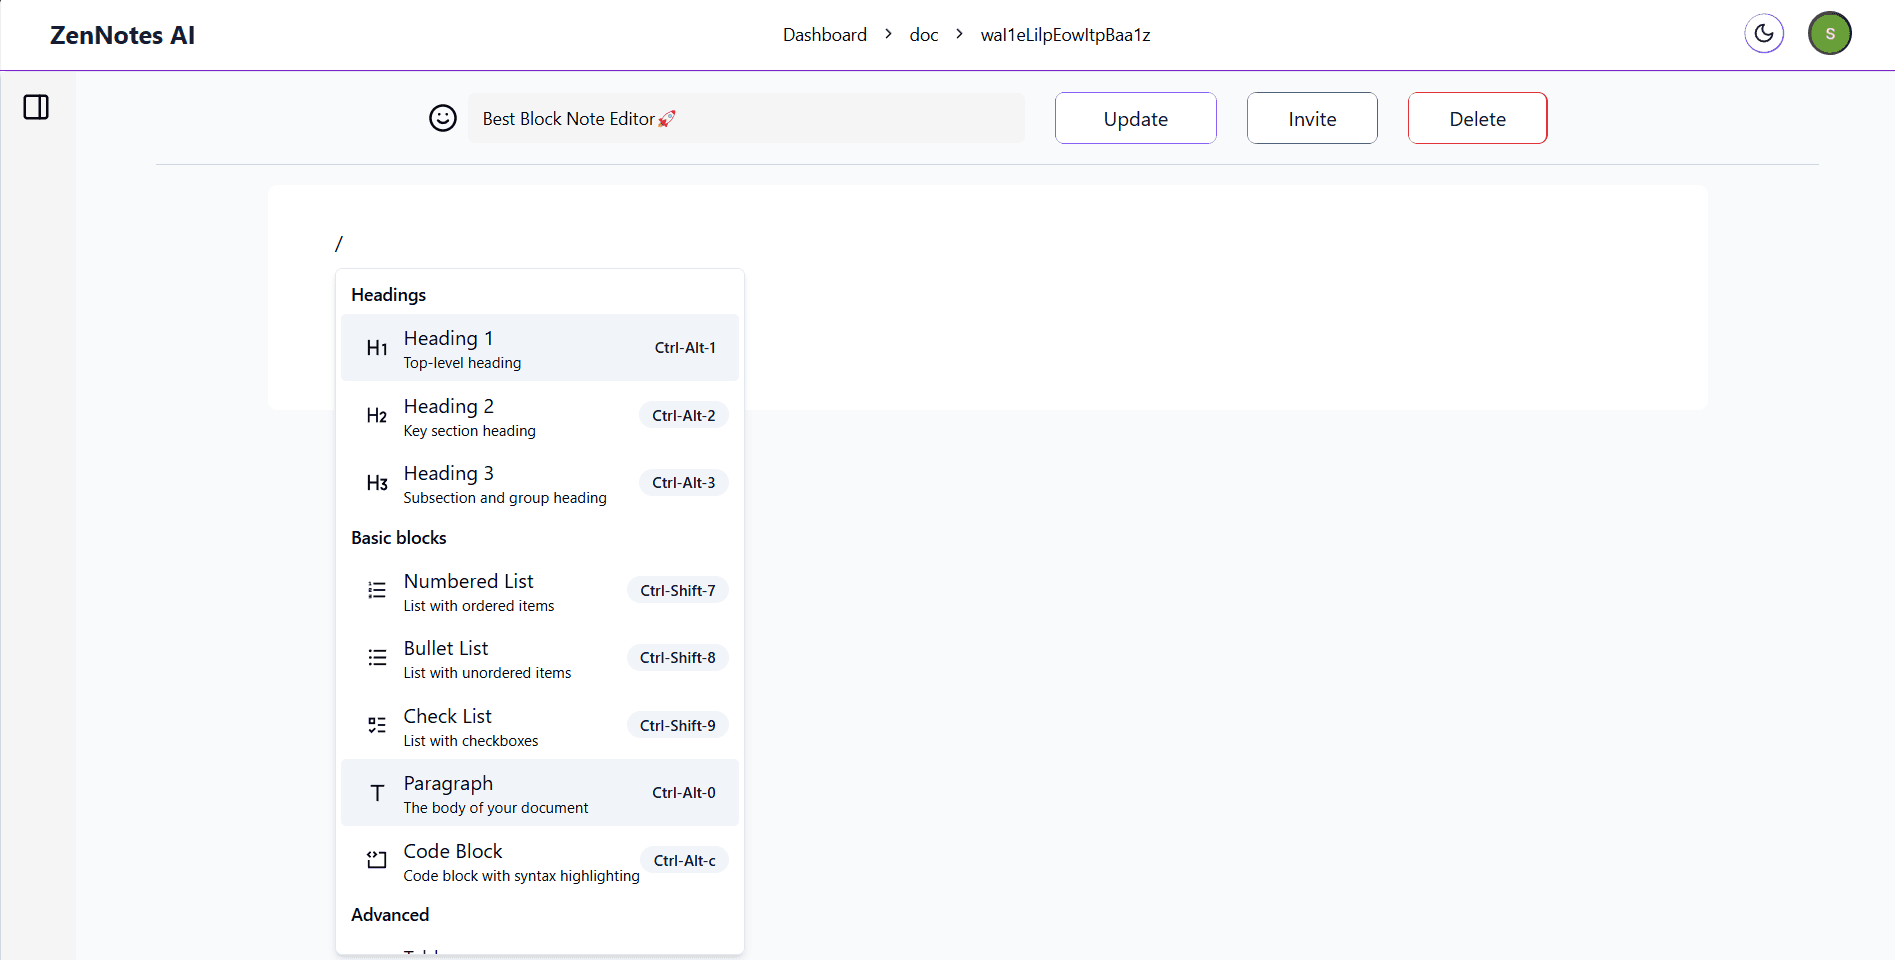The width and height of the screenshot is (1895, 960).
Task: Click the Headings section label
Action: [389, 295]
